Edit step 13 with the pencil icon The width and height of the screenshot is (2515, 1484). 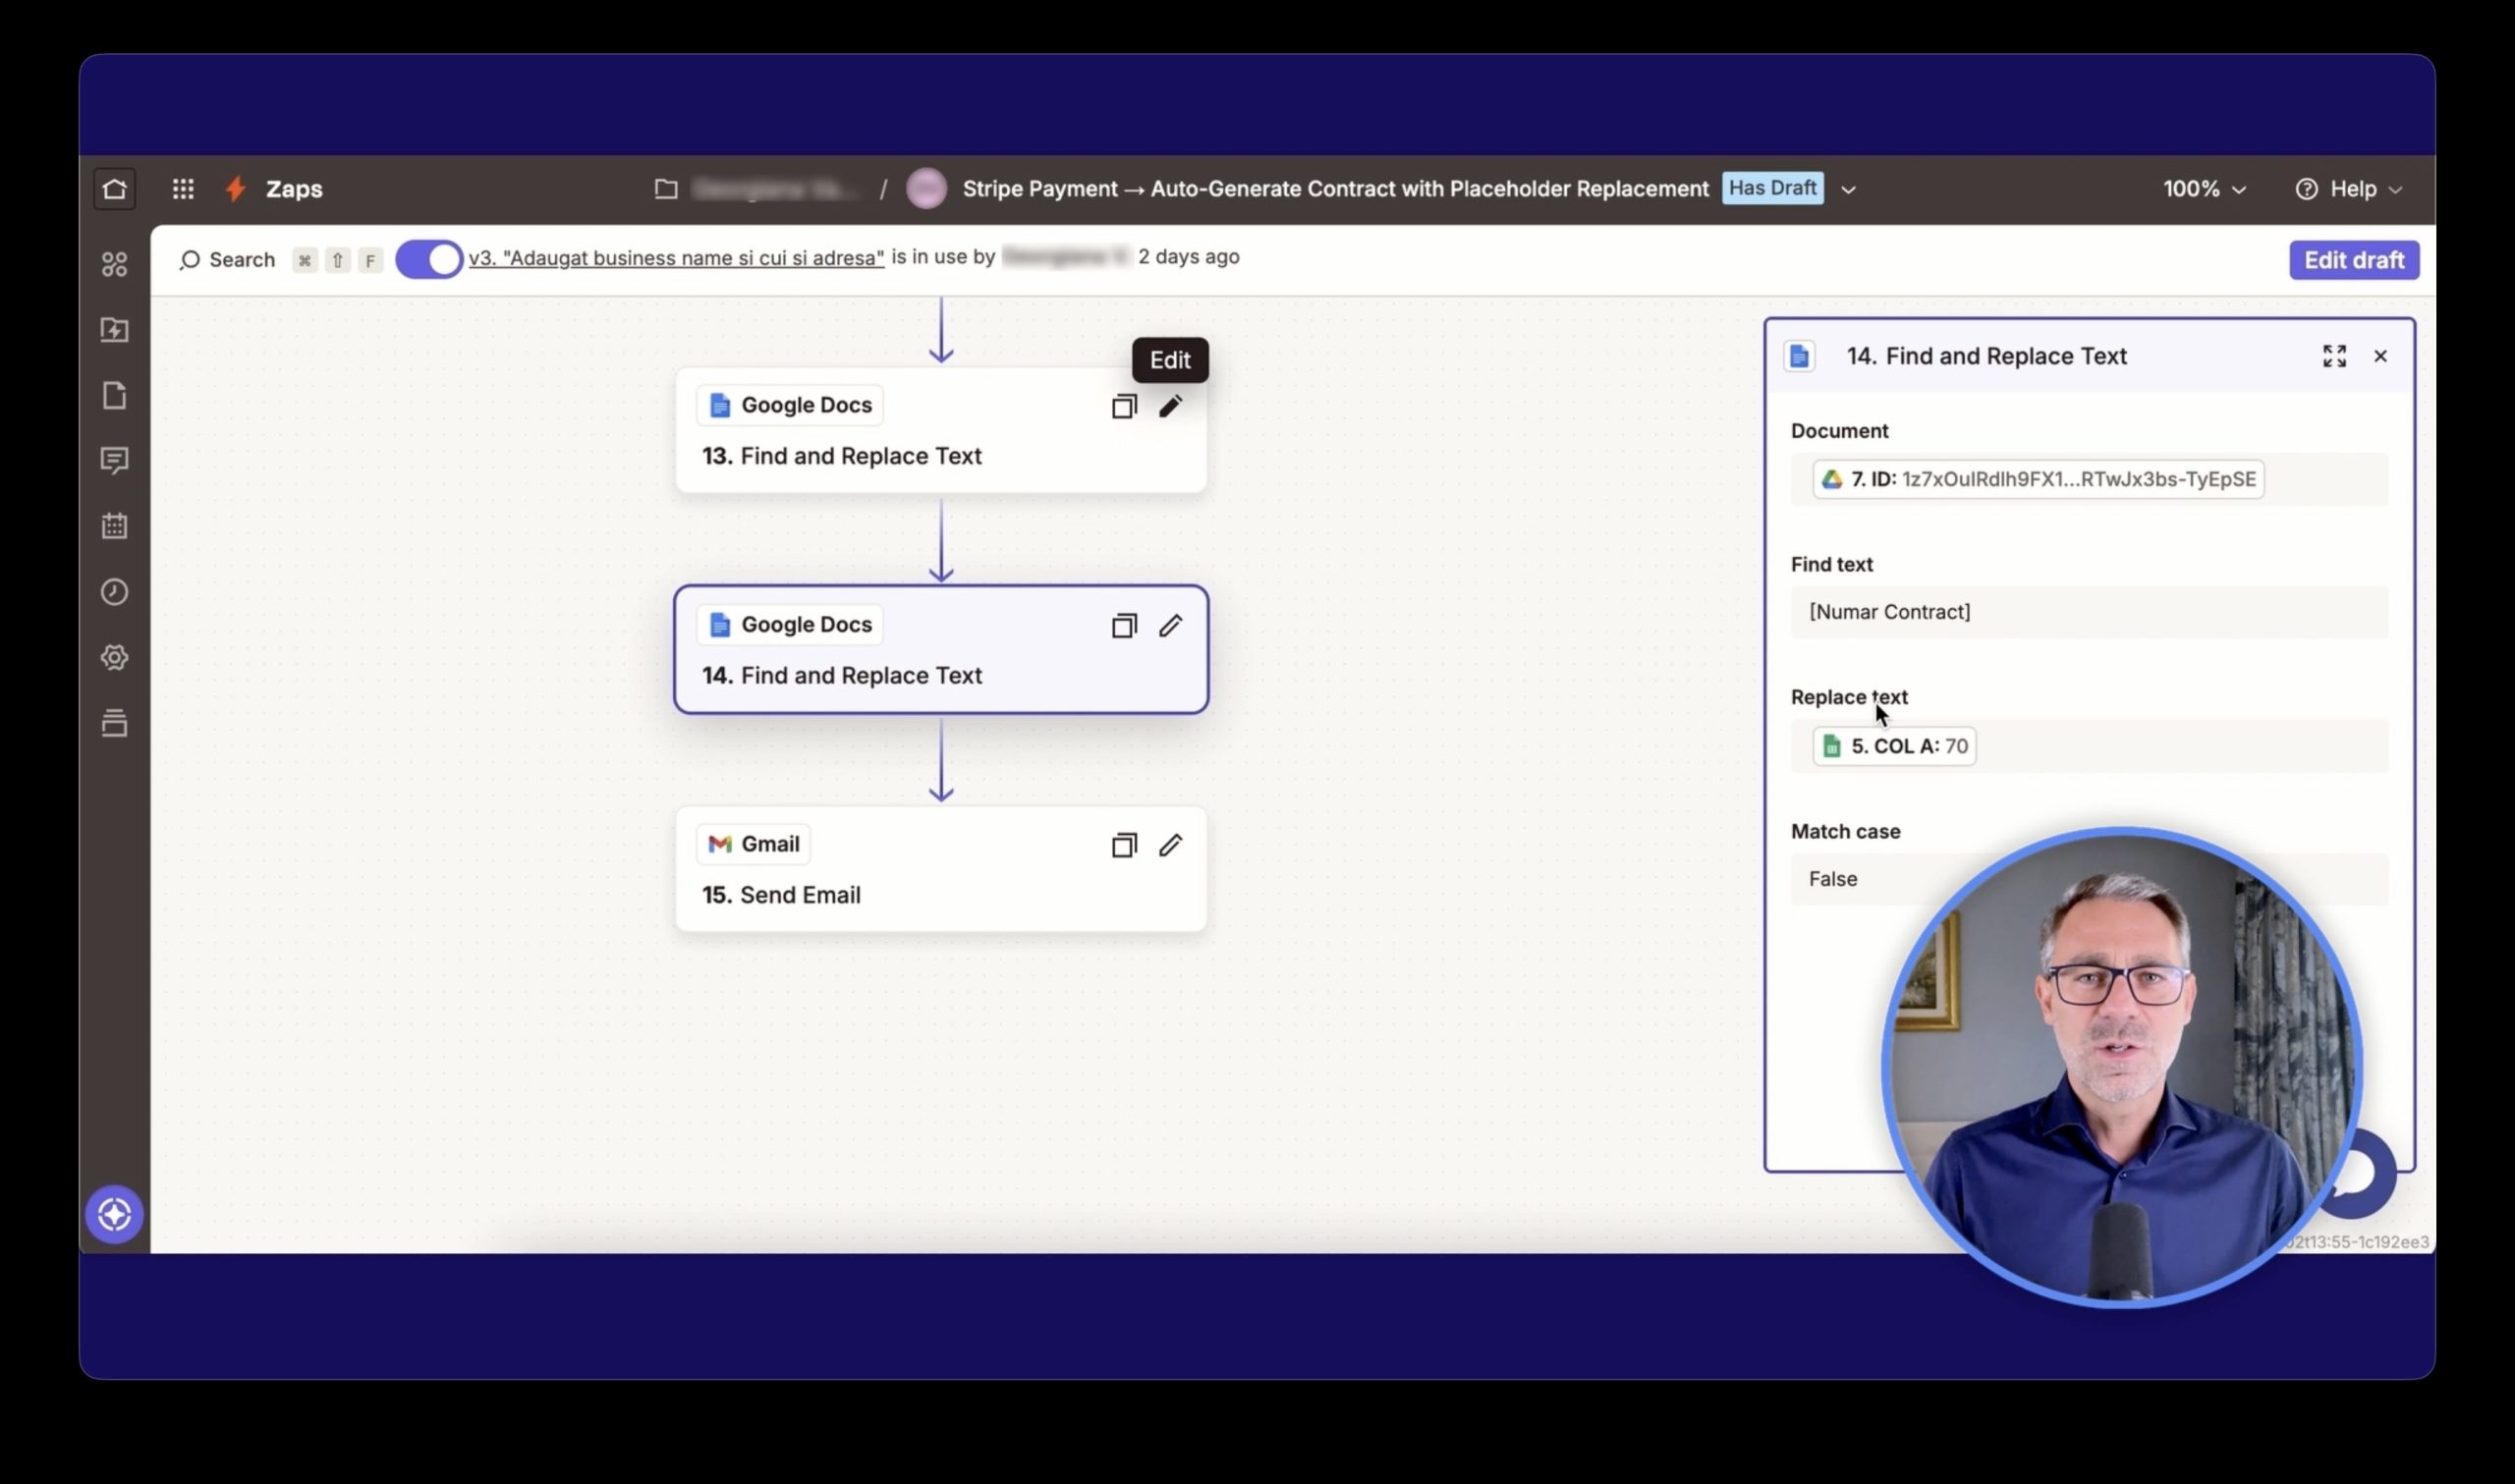click(1170, 406)
